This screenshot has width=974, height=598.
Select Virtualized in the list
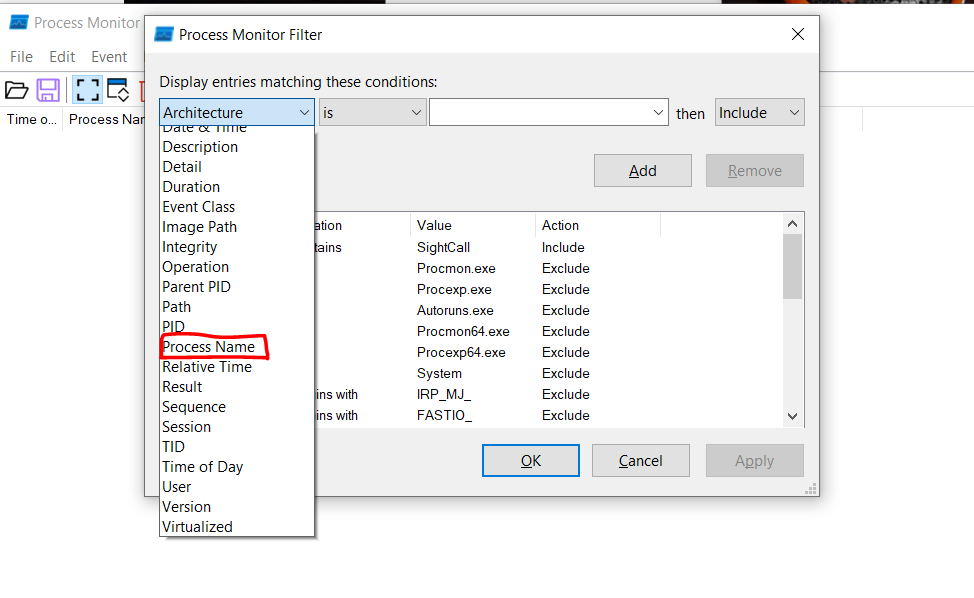coord(237,527)
